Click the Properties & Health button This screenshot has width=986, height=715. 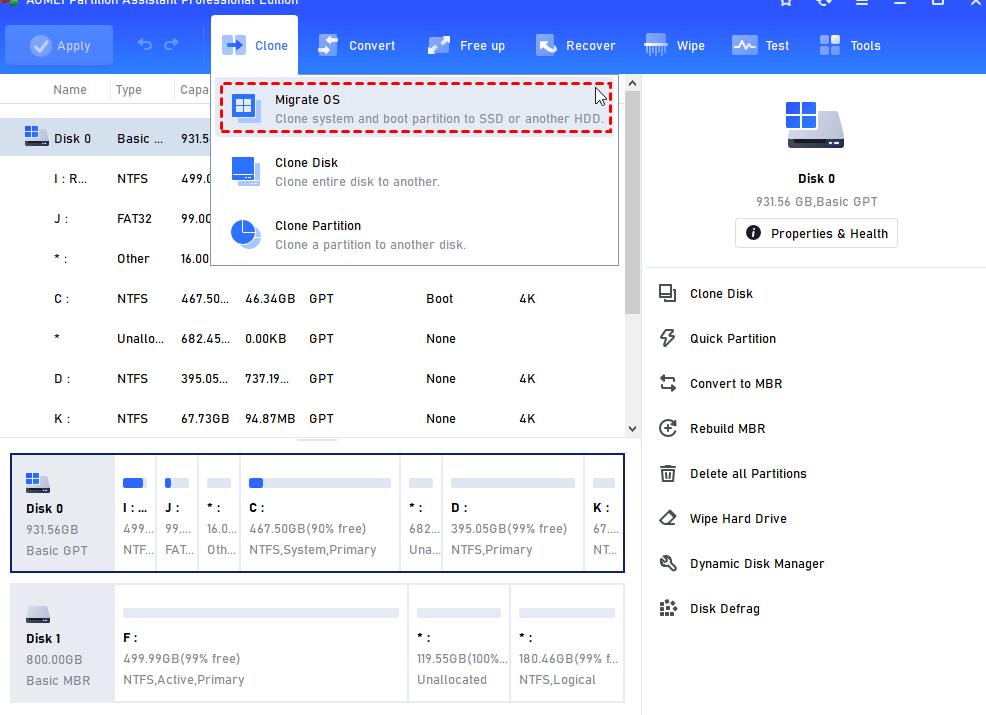pos(816,233)
